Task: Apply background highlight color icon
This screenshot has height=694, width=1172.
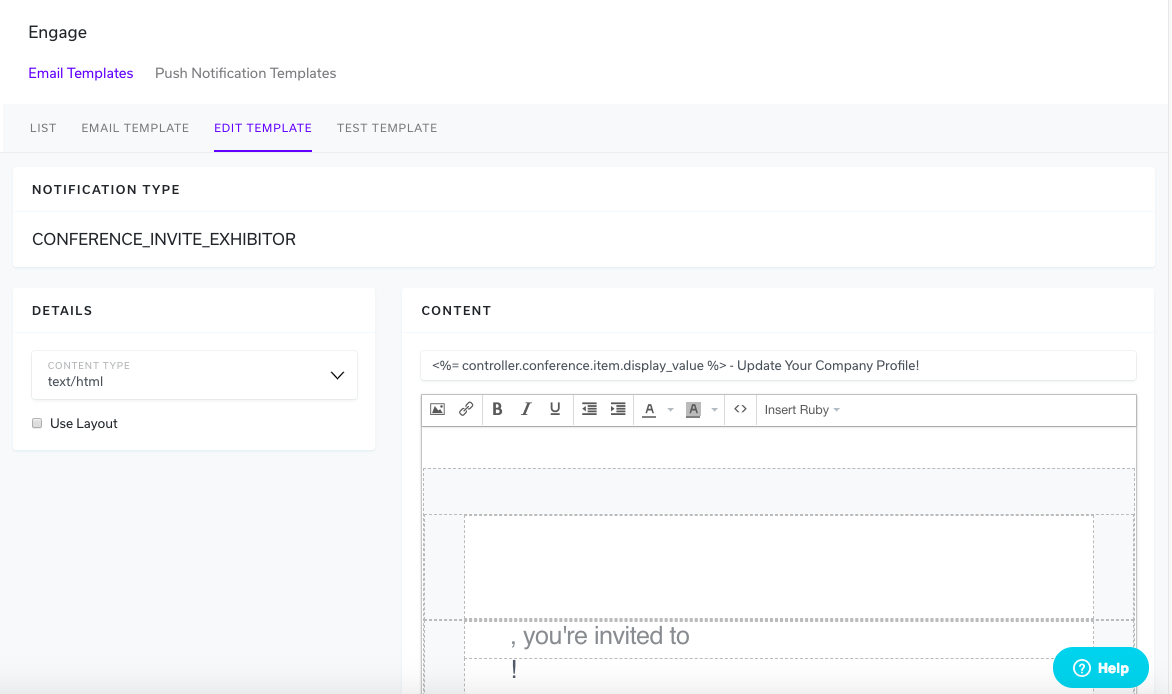Action: point(693,409)
